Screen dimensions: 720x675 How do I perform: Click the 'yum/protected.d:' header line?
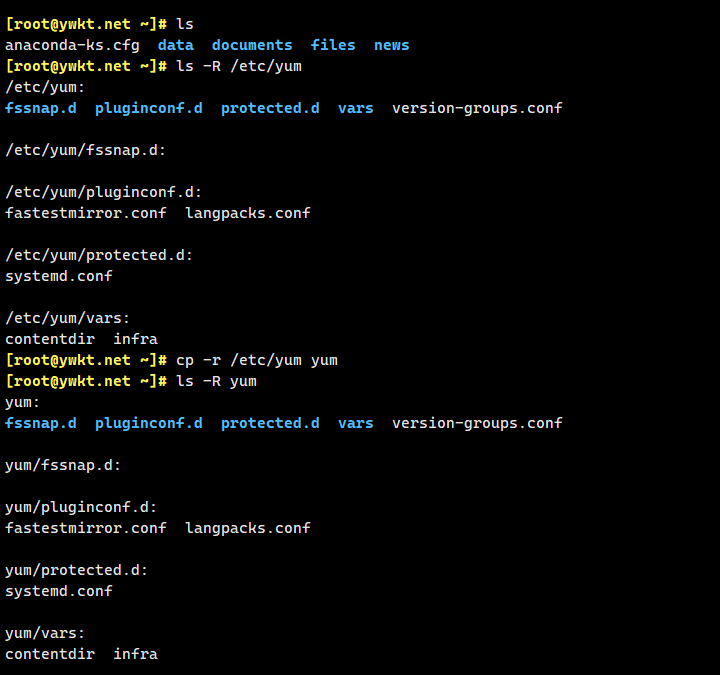[76, 570]
